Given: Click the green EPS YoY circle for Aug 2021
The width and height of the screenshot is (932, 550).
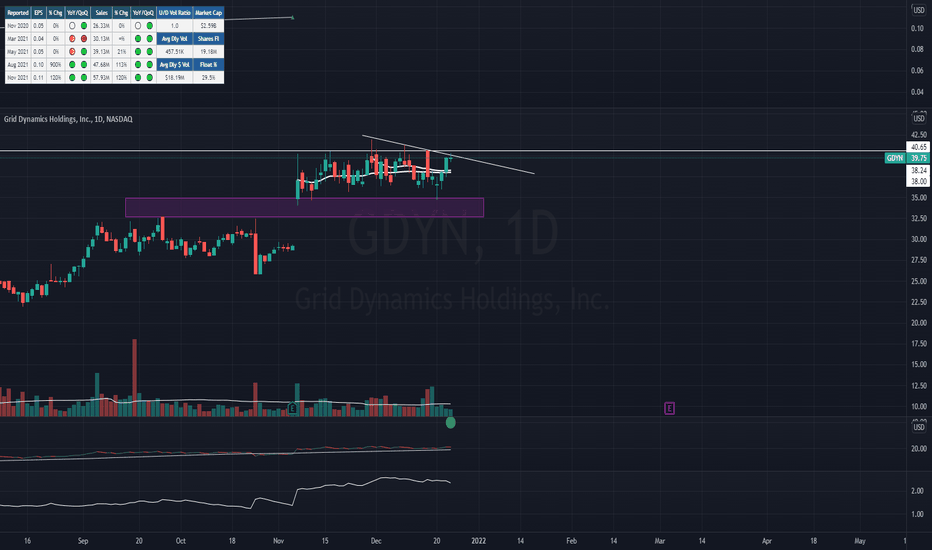Looking at the screenshot, I should tap(72, 64).
